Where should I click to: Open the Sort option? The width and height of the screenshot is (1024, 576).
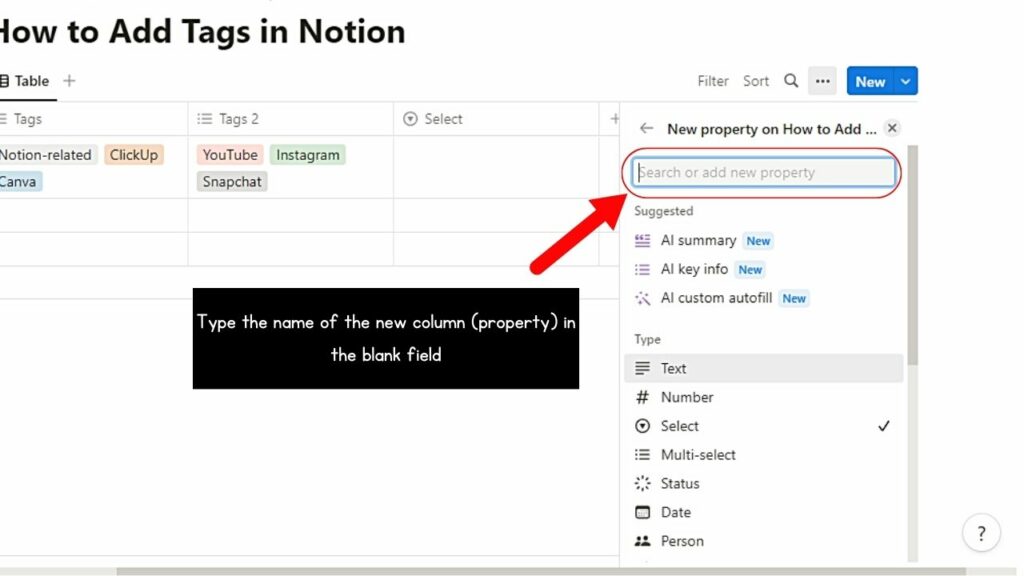756,81
